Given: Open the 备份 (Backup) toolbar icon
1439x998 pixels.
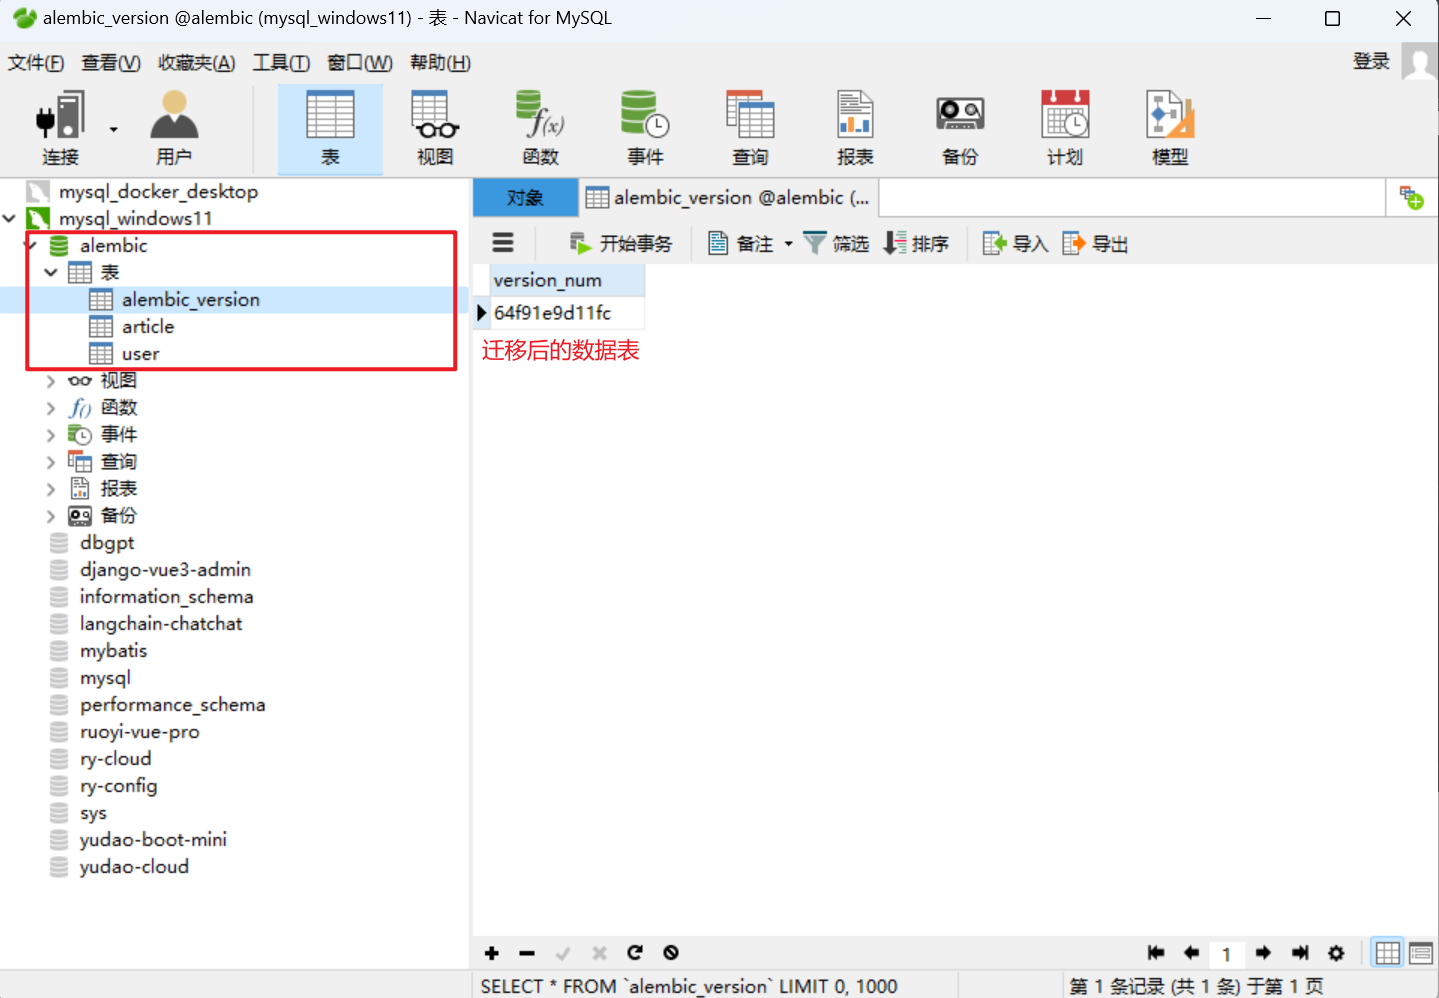Looking at the screenshot, I should click(x=959, y=127).
